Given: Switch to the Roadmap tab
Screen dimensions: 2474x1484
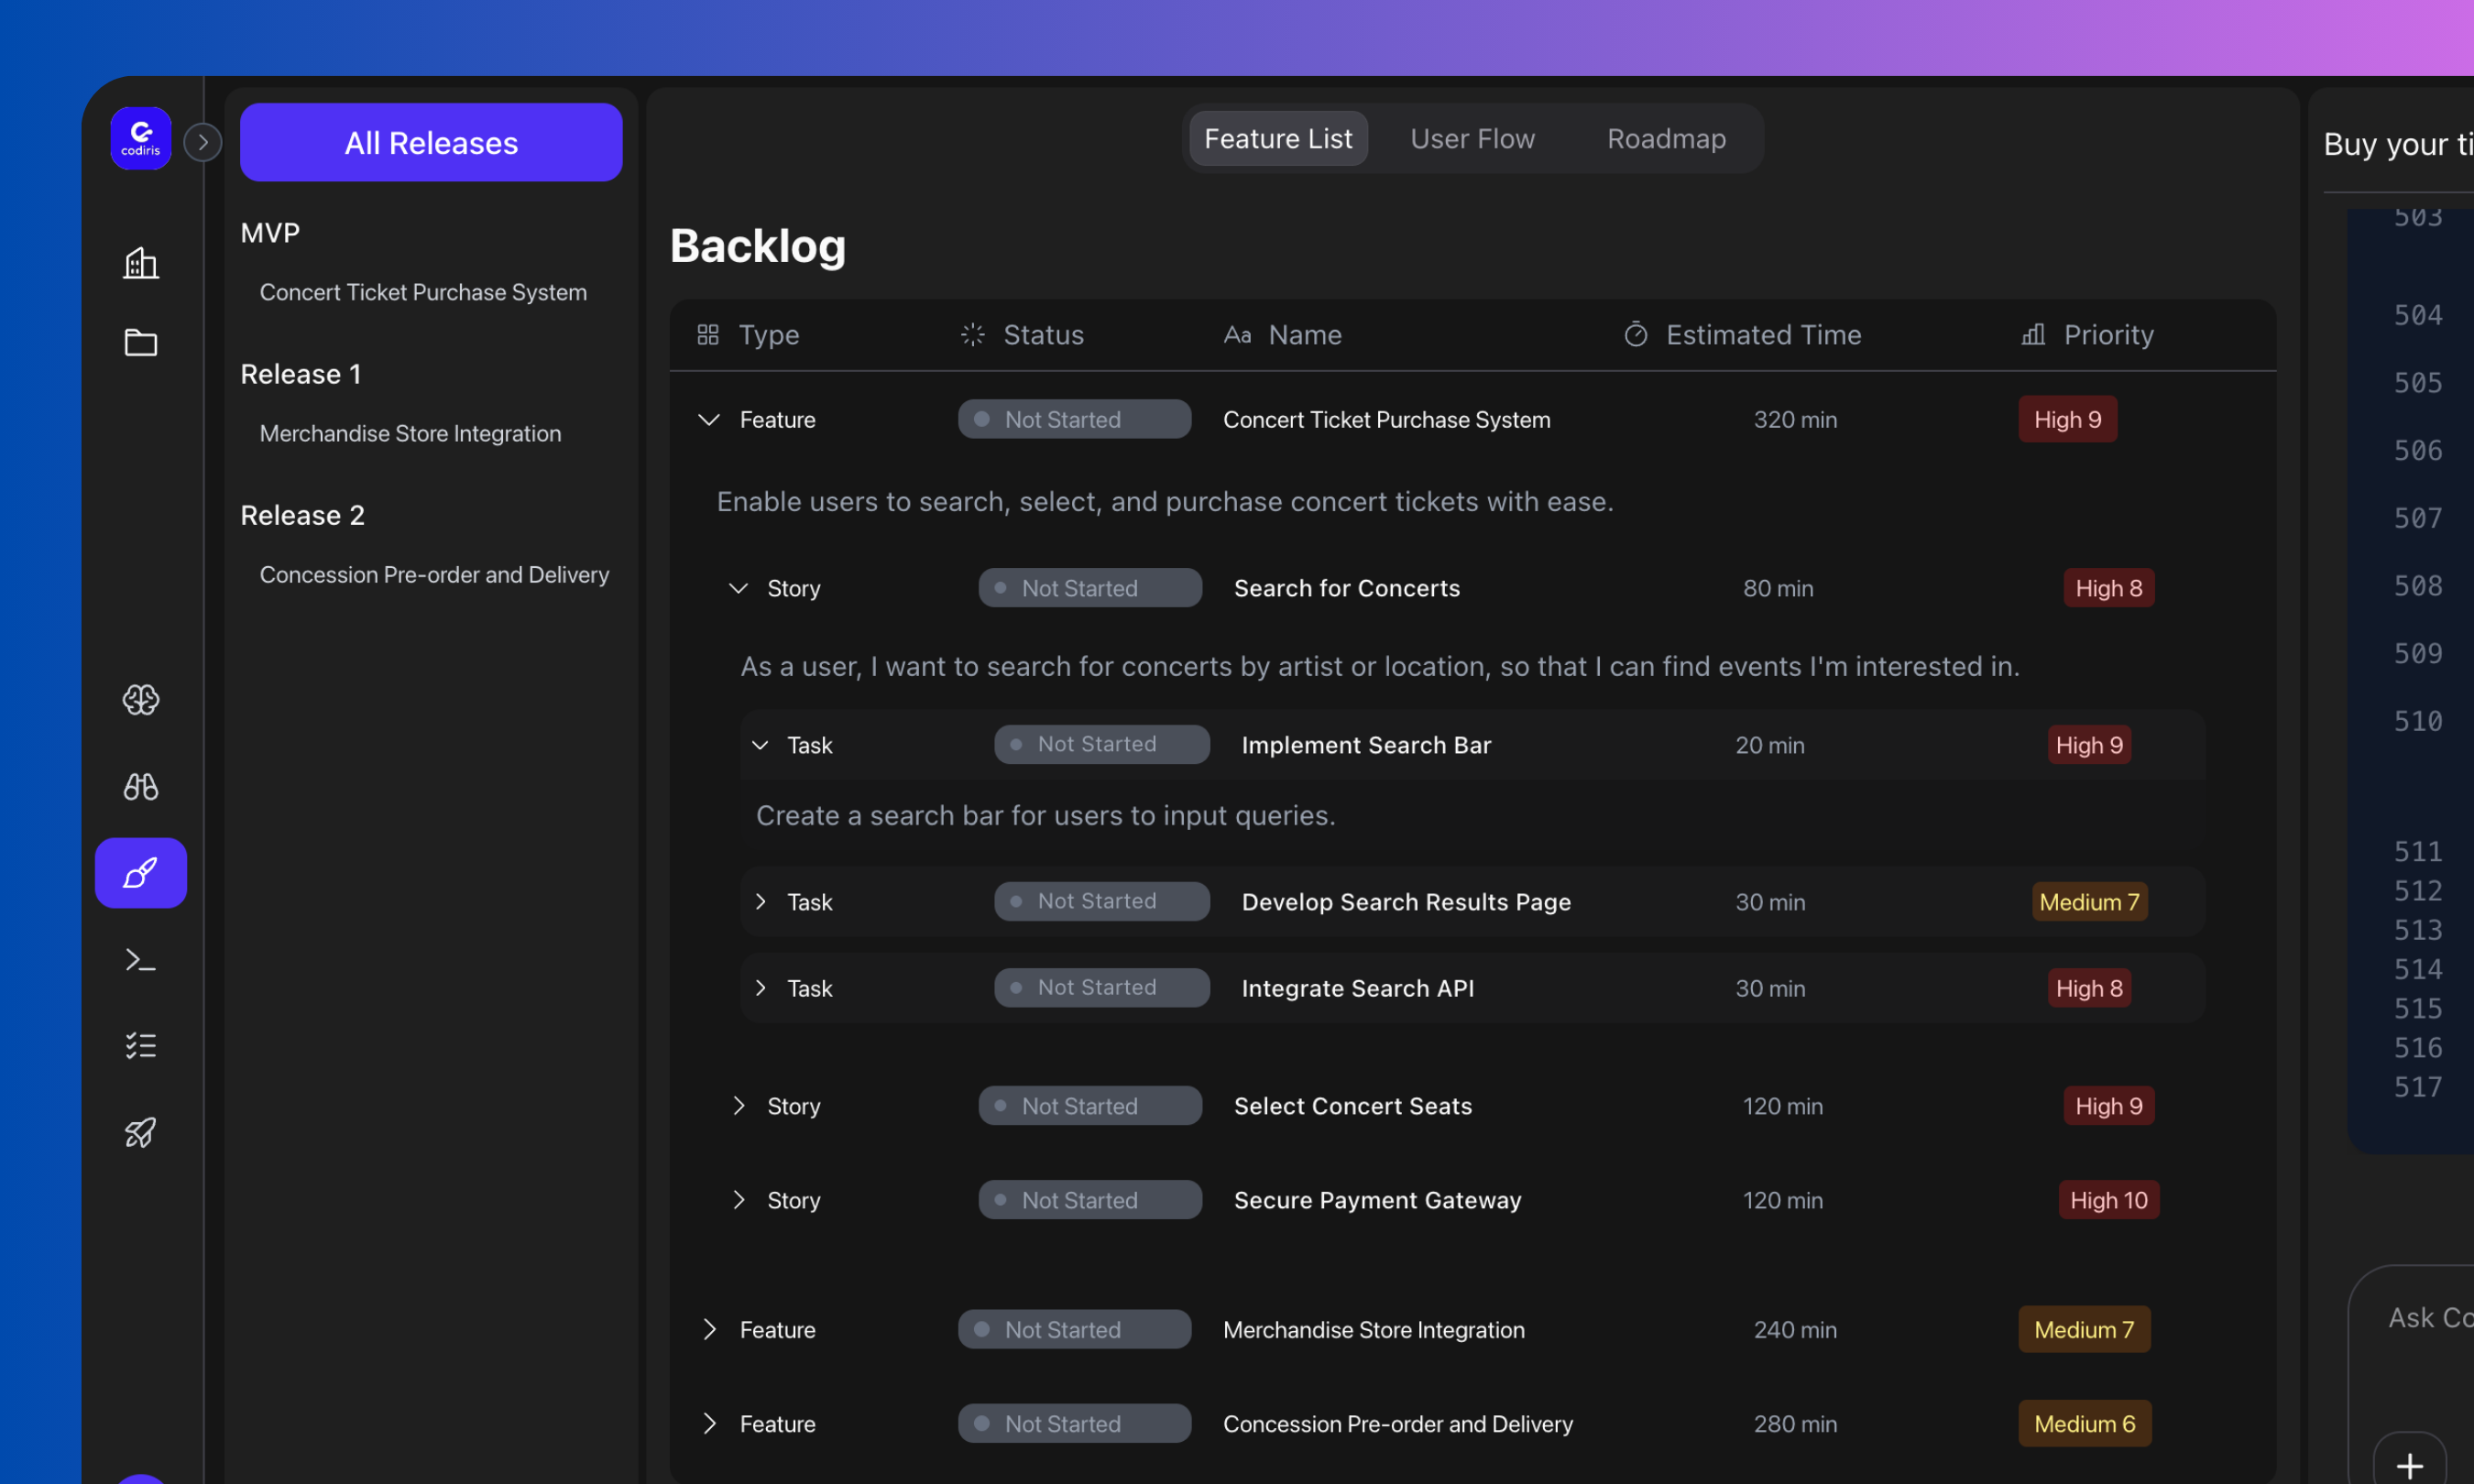Looking at the screenshot, I should 1666,139.
